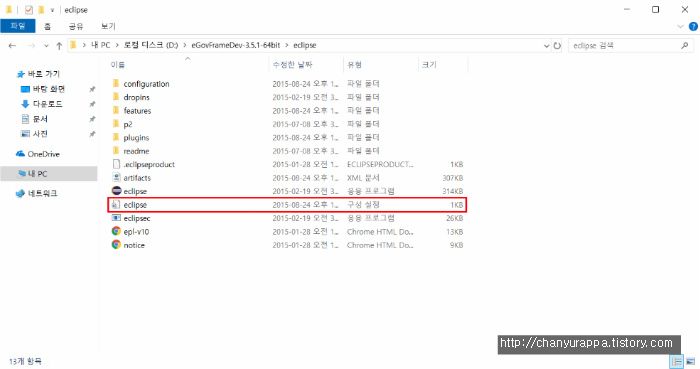Select the p2 folder icon
The height and width of the screenshot is (369, 700).
[116, 124]
